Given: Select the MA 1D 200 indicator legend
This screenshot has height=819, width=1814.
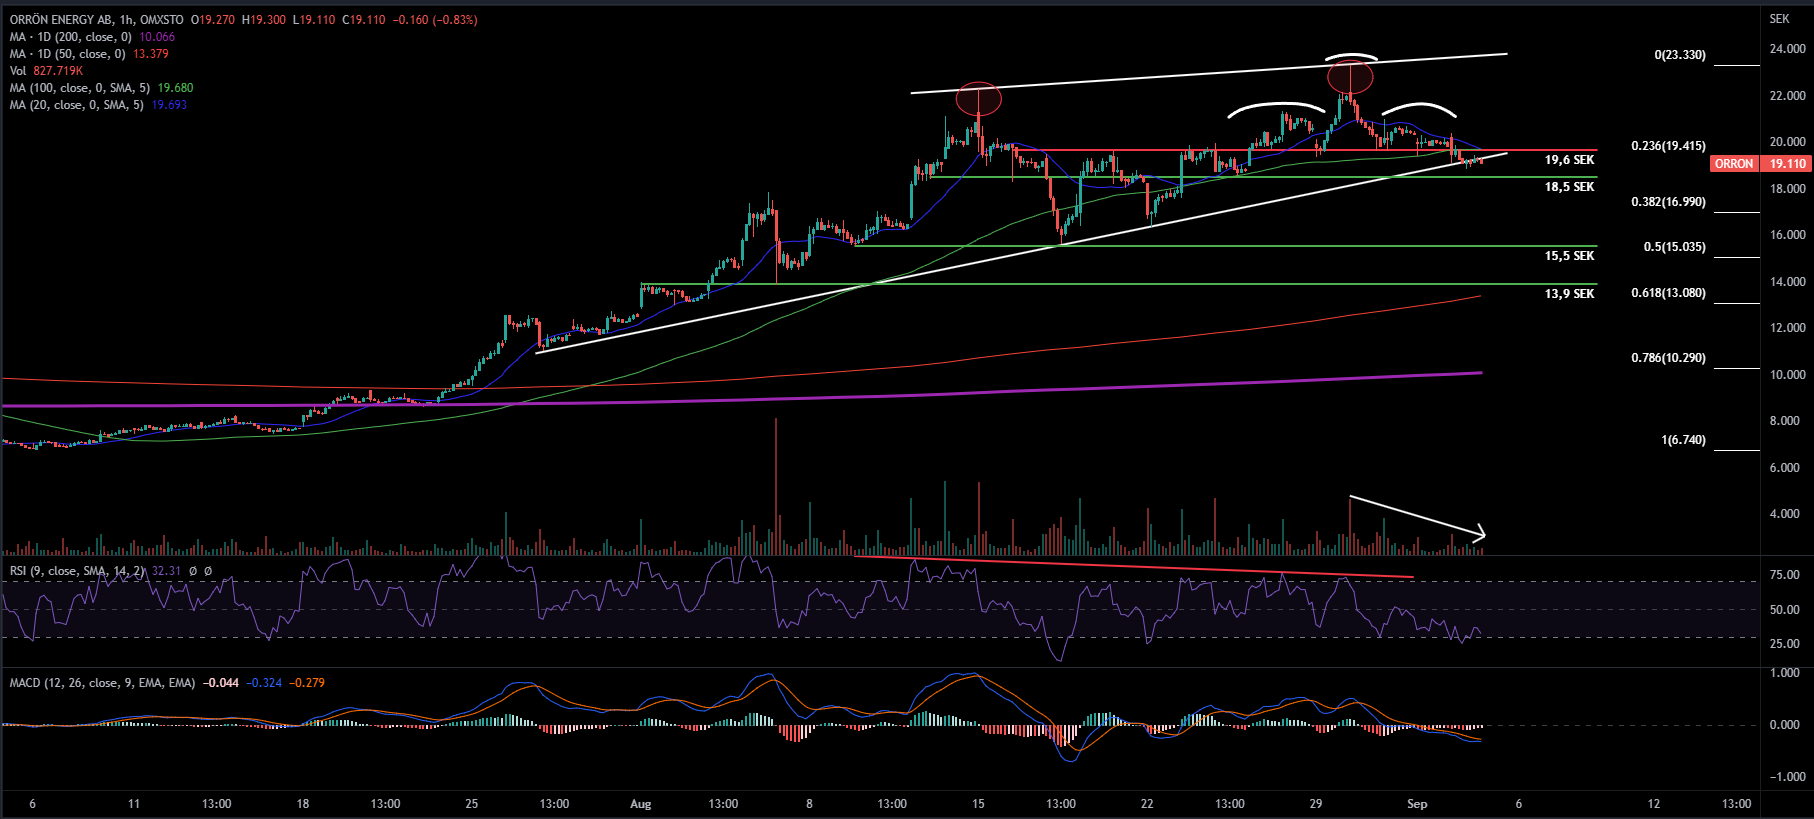Looking at the screenshot, I should [x=70, y=37].
